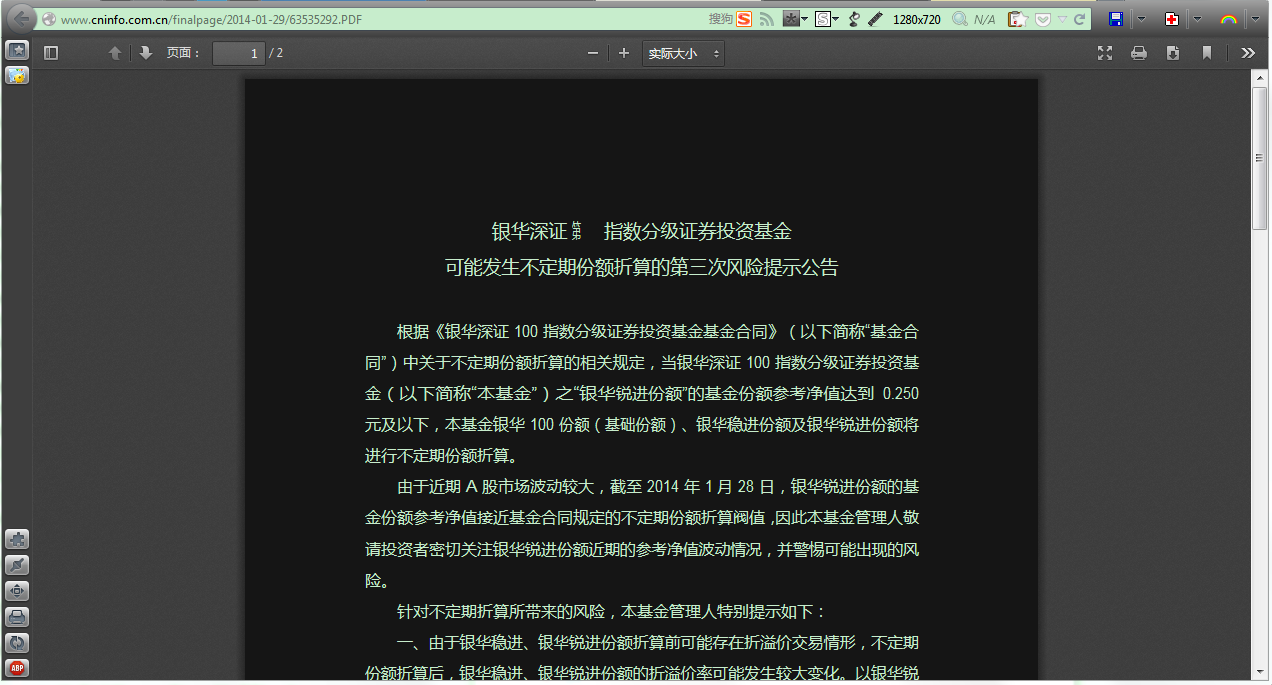The height and width of the screenshot is (685, 1272).
Task: Click the page number input field
Action: [x=238, y=53]
